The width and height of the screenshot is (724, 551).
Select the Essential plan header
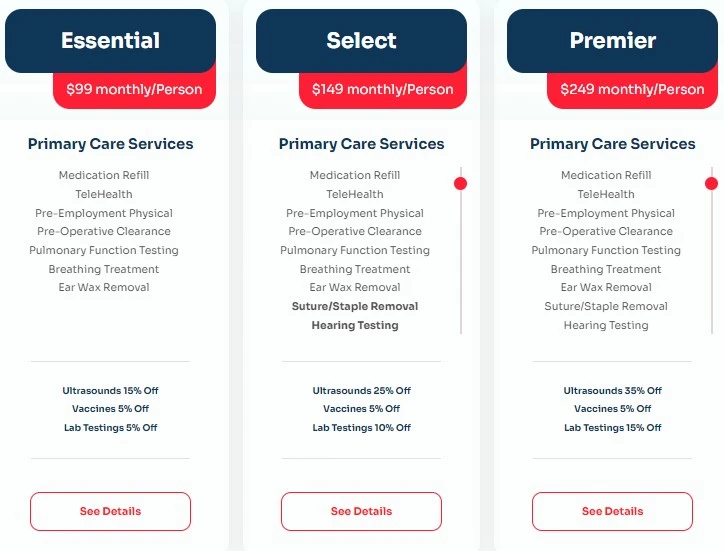pos(110,41)
